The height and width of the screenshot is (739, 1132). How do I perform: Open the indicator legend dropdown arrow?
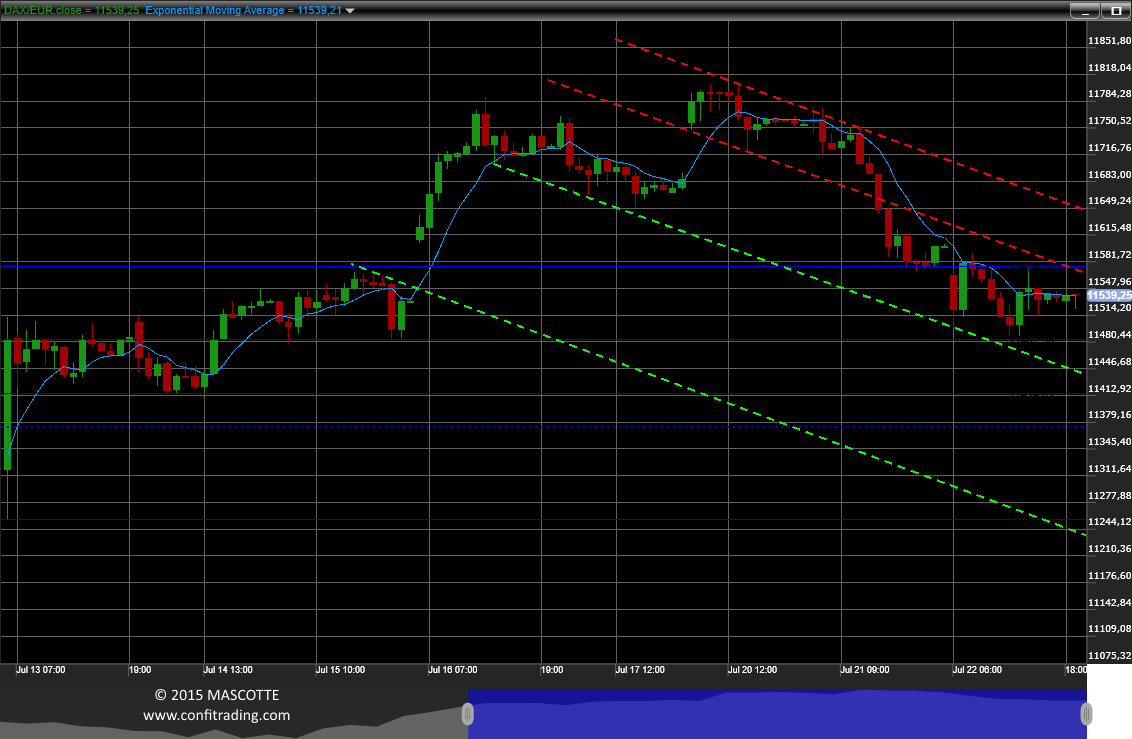(350, 11)
